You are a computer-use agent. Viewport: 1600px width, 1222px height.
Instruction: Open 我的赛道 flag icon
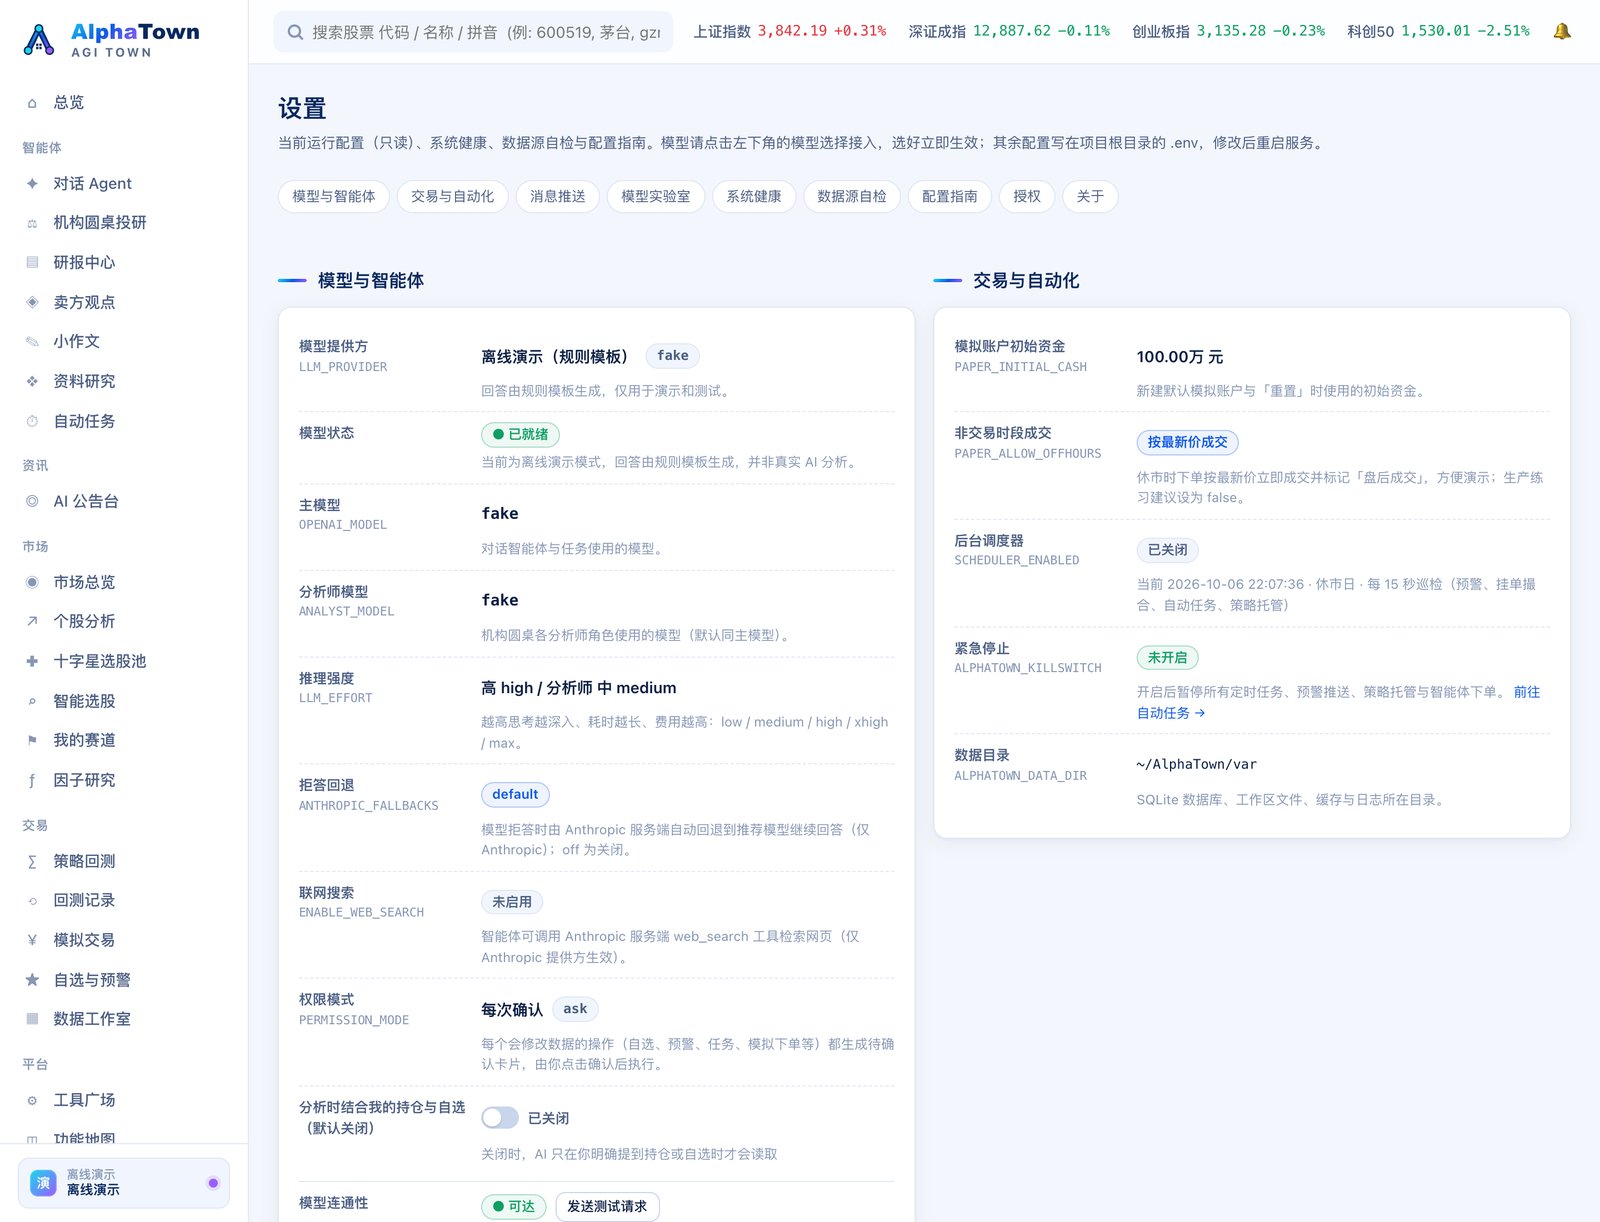pyautogui.click(x=32, y=740)
